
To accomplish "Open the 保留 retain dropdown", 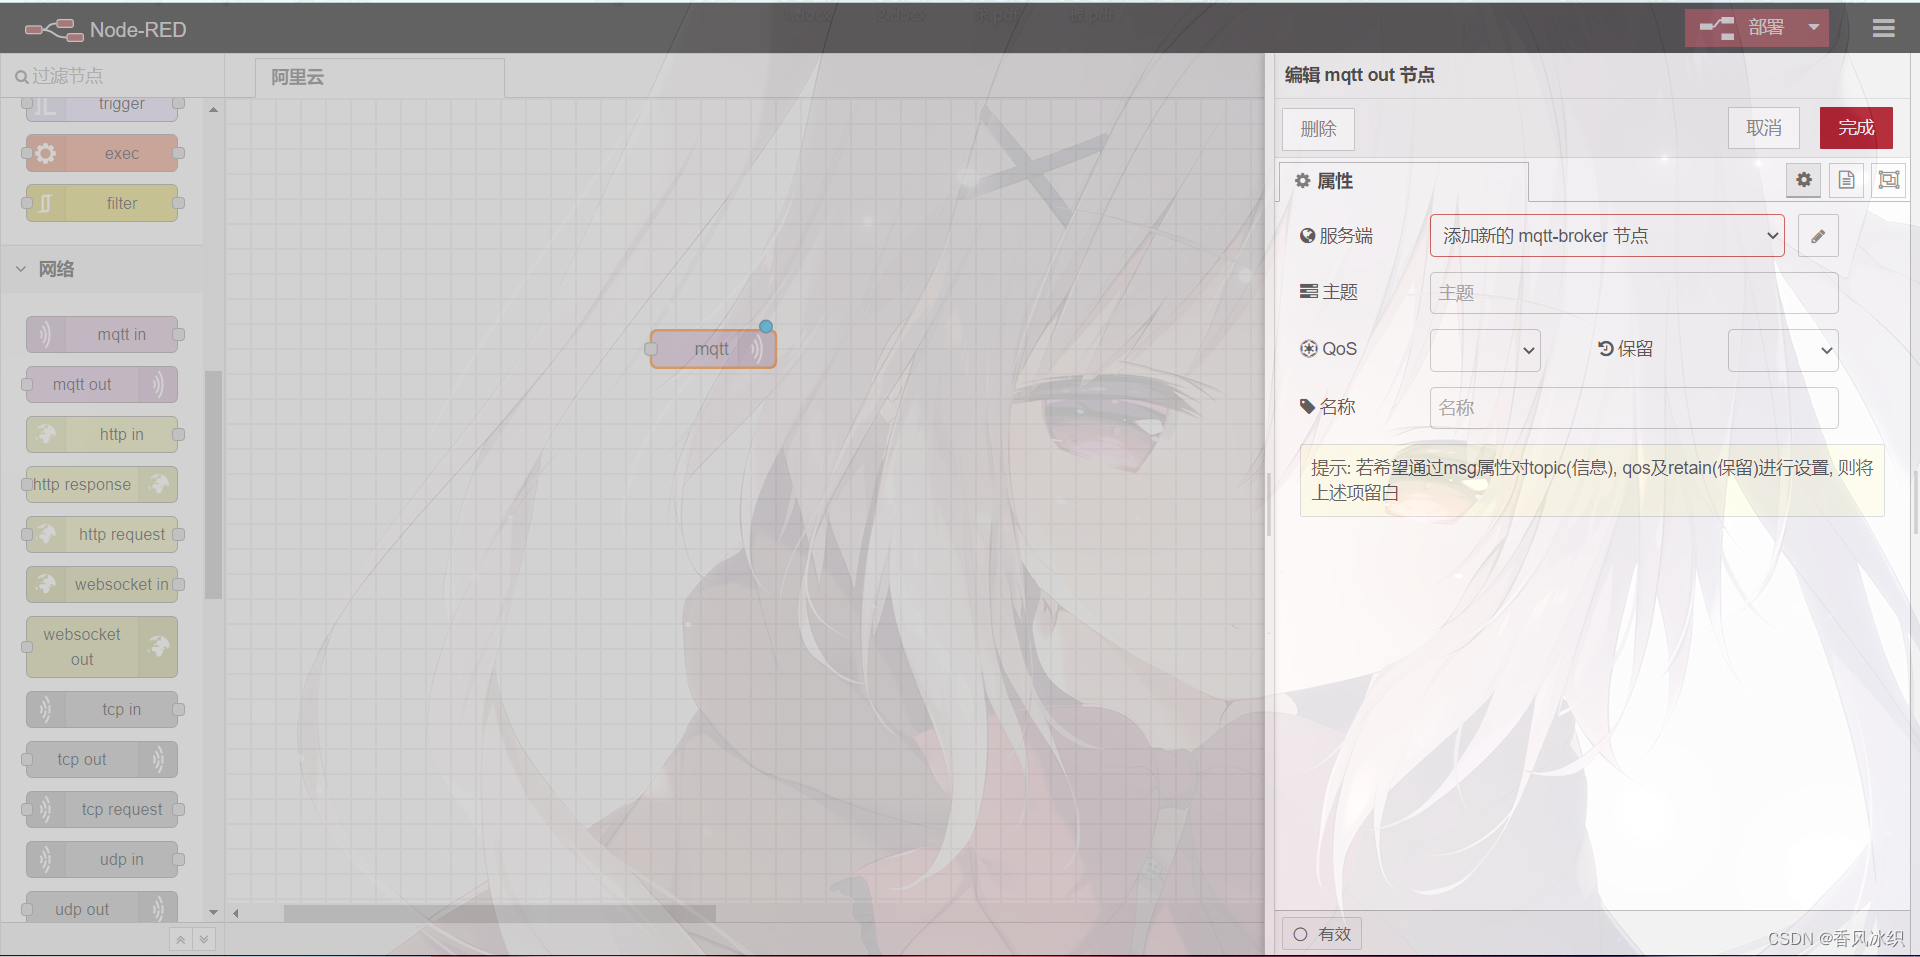I will tap(1783, 350).
